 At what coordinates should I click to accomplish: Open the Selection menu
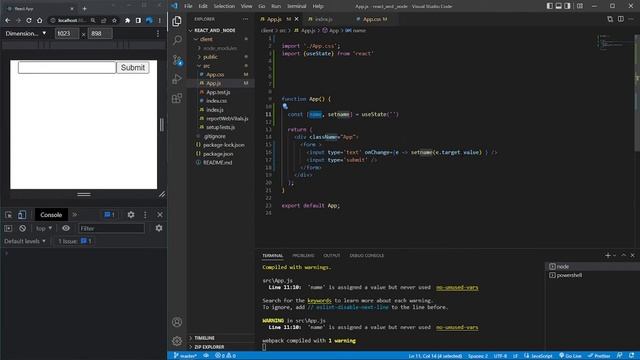coord(224,6)
